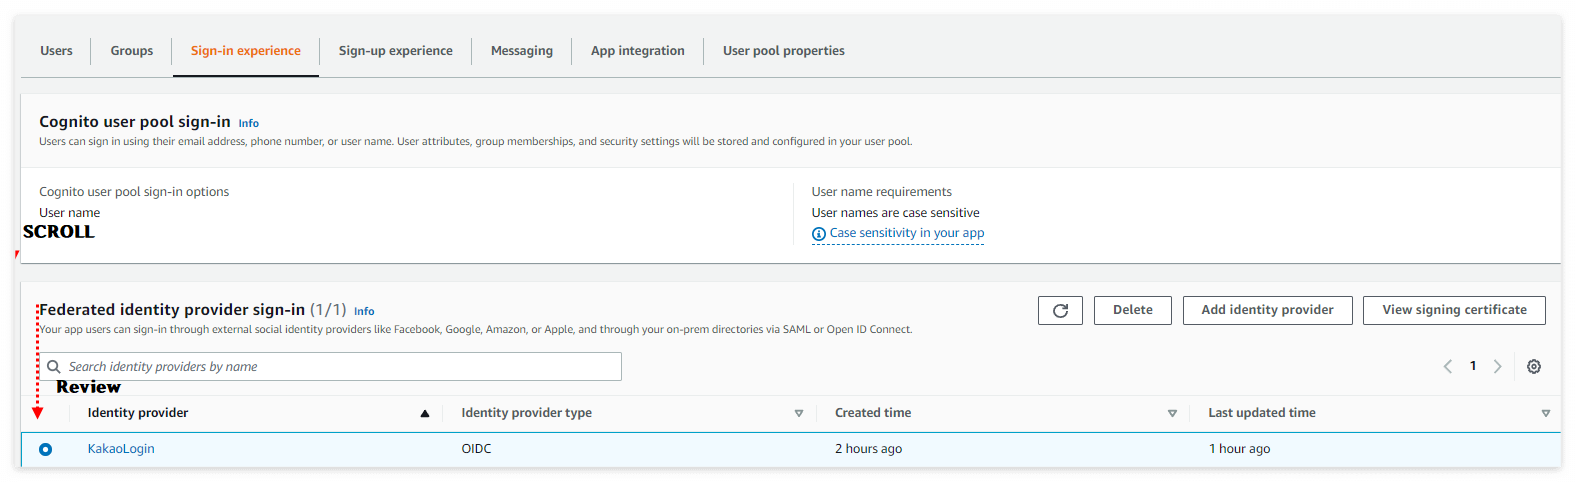Sort by Identity provider column arrow
The image size is (1576, 482).
point(425,414)
